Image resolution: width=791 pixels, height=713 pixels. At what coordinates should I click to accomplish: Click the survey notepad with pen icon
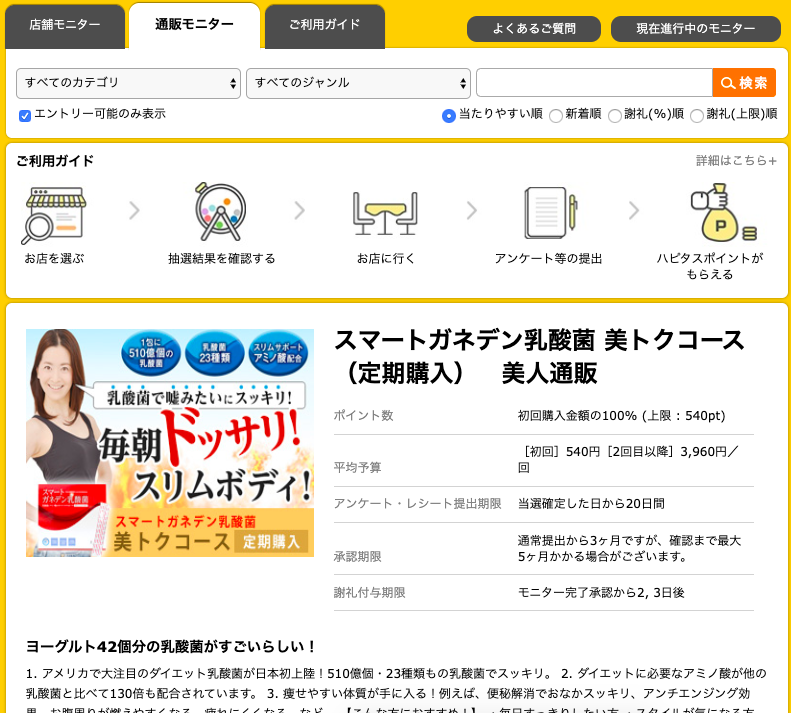(549, 212)
